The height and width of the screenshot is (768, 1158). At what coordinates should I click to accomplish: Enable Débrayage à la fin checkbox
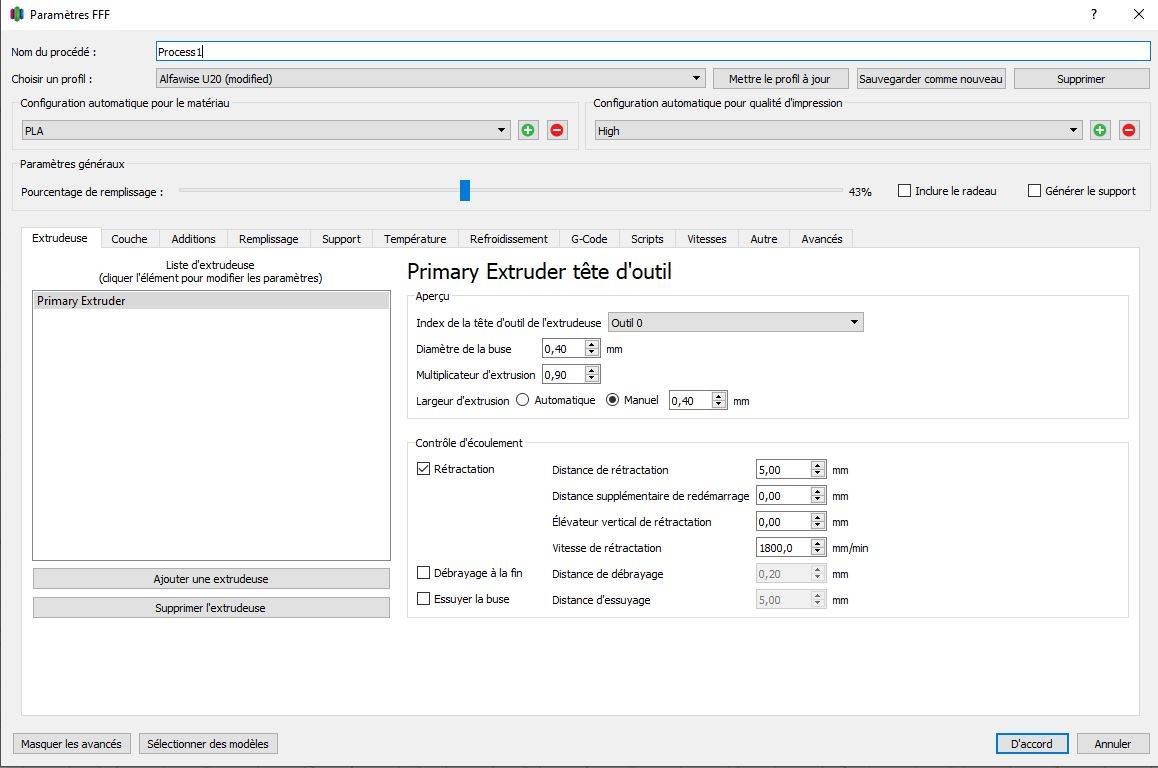pyautogui.click(x=423, y=572)
